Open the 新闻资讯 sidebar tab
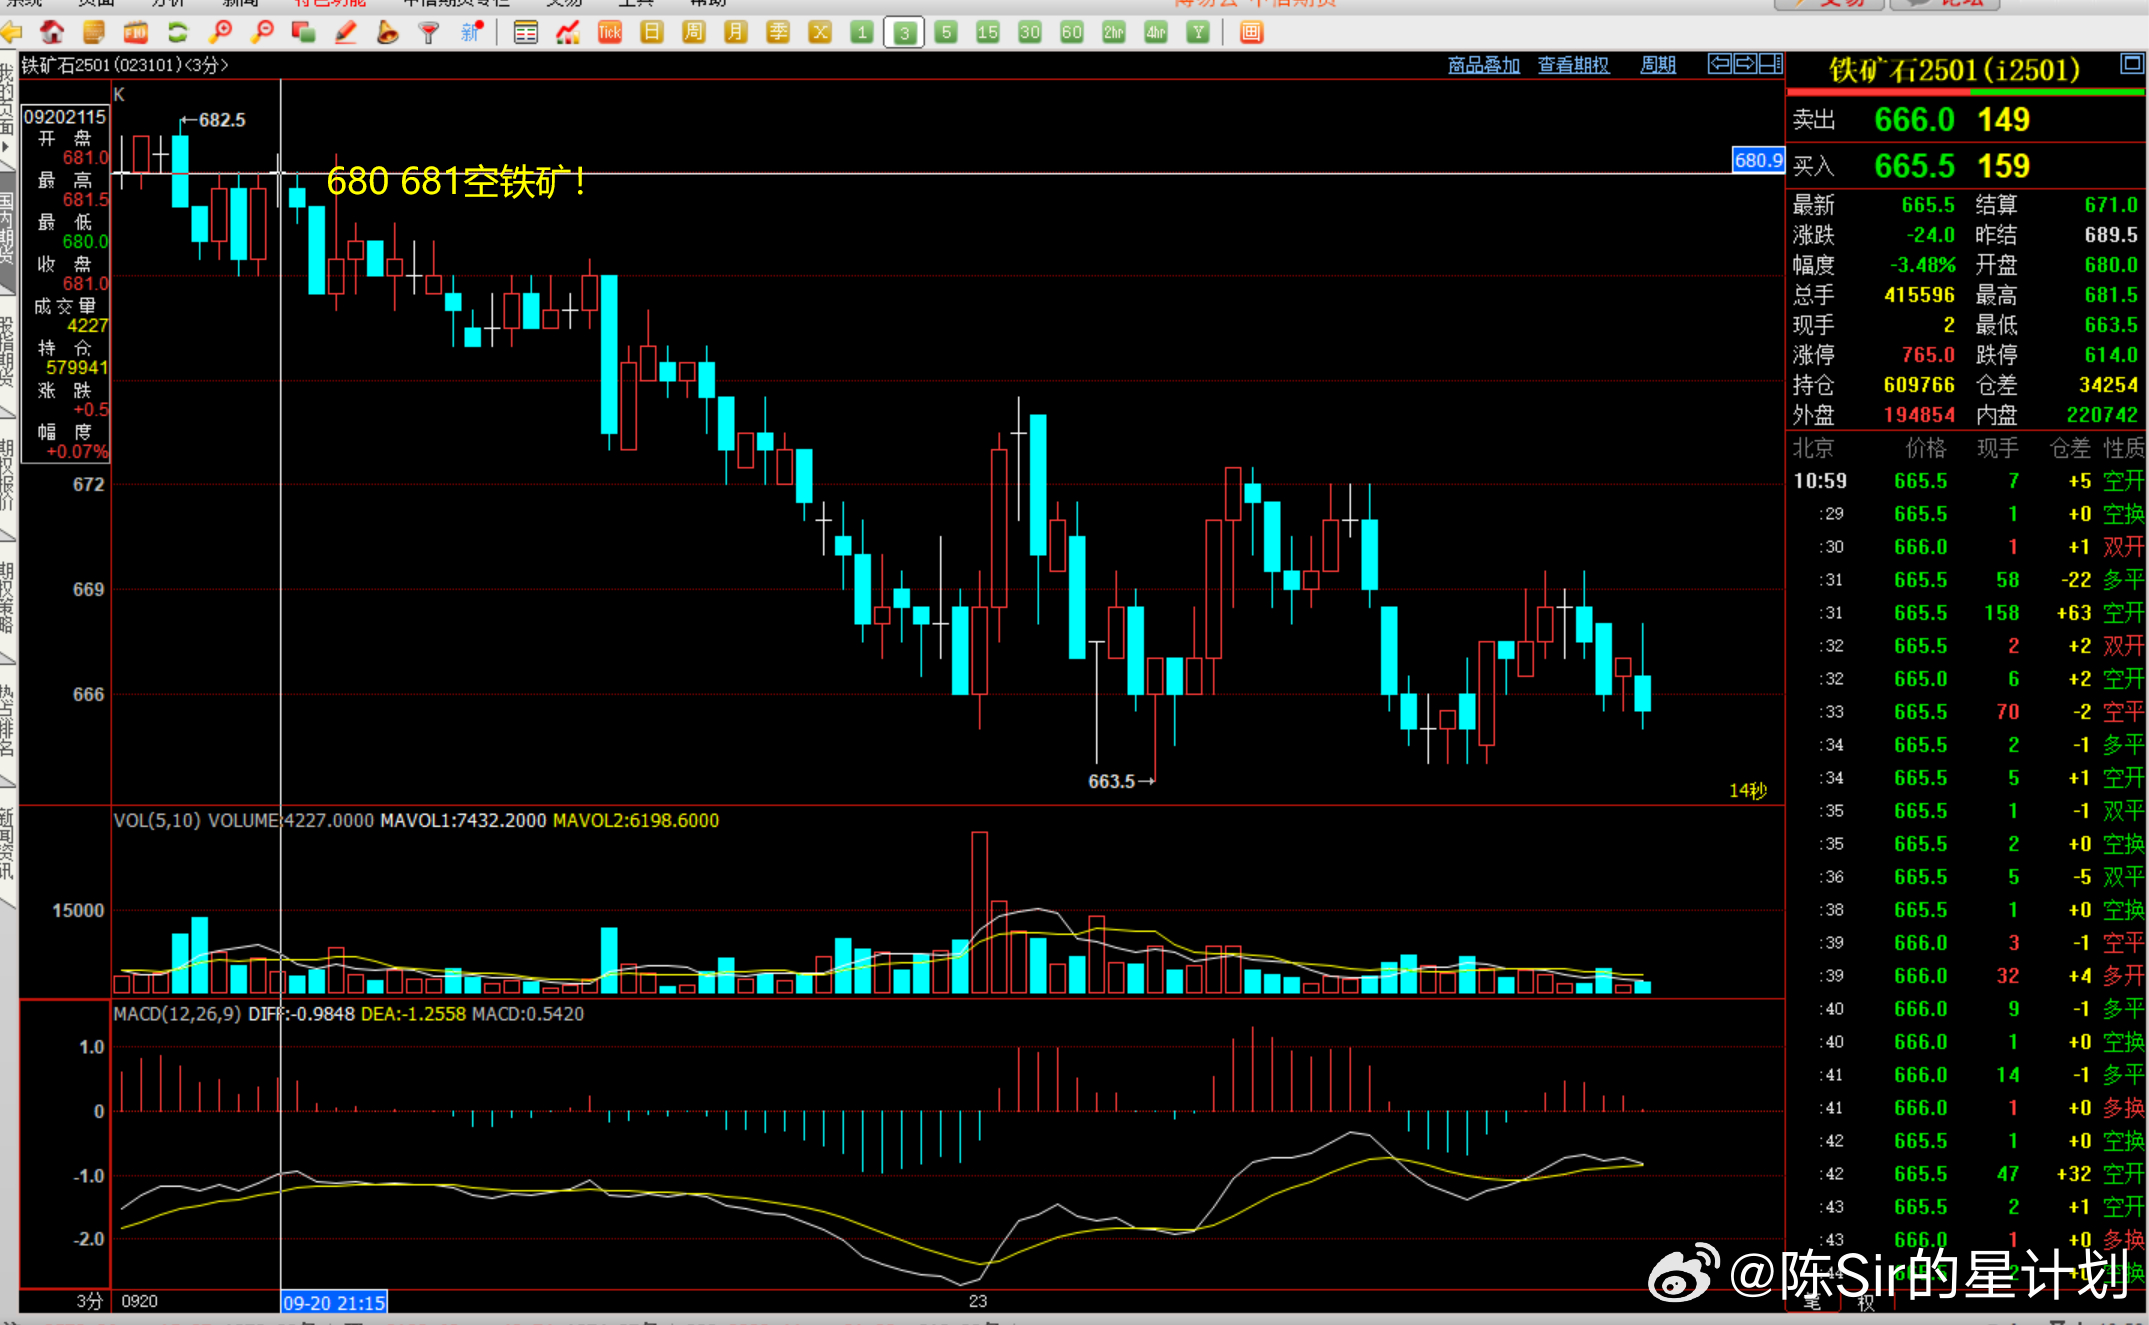Screen dimensions: 2149x1325 pyautogui.click(x=8, y=844)
